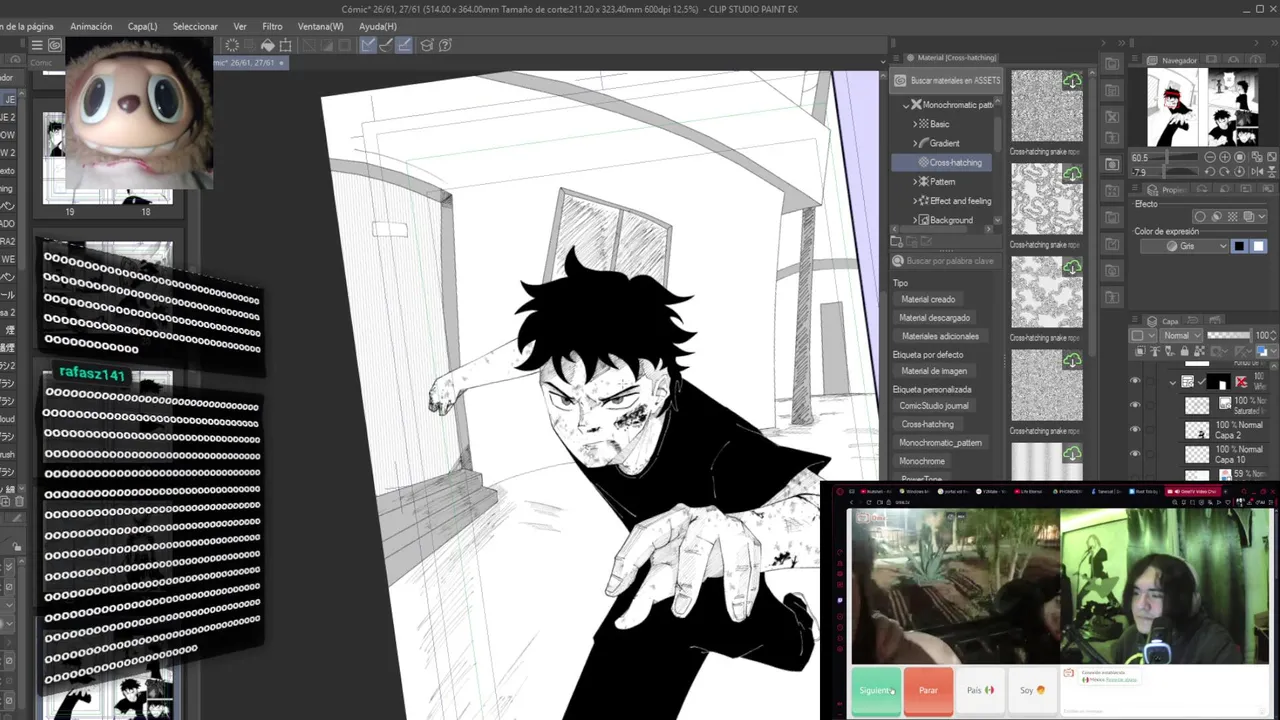Collapse the Monochromatic pattern tree node

(x=907, y=105)
